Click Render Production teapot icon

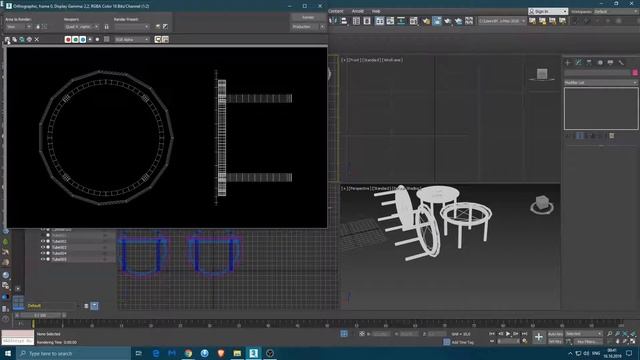pos(448,21)
